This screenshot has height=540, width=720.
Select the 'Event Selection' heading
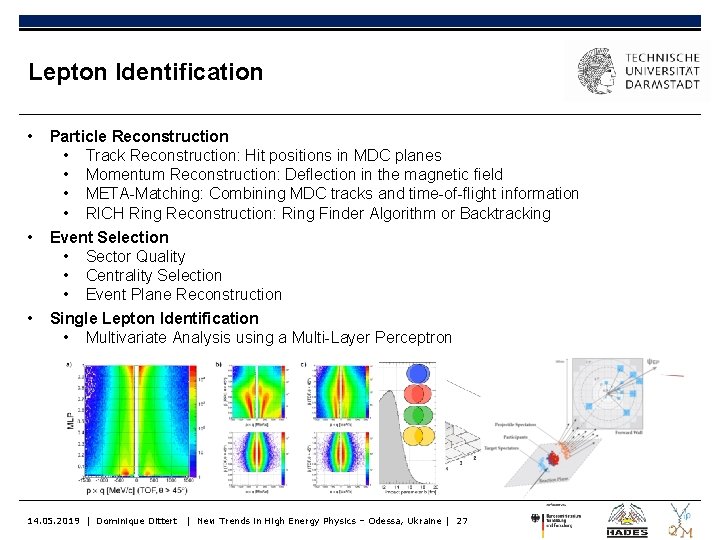pos(109,237)
